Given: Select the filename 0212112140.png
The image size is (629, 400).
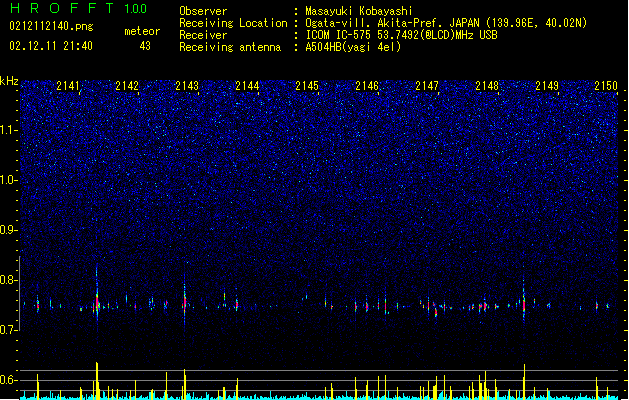Looking at the screenshot, I should [51, 26].
